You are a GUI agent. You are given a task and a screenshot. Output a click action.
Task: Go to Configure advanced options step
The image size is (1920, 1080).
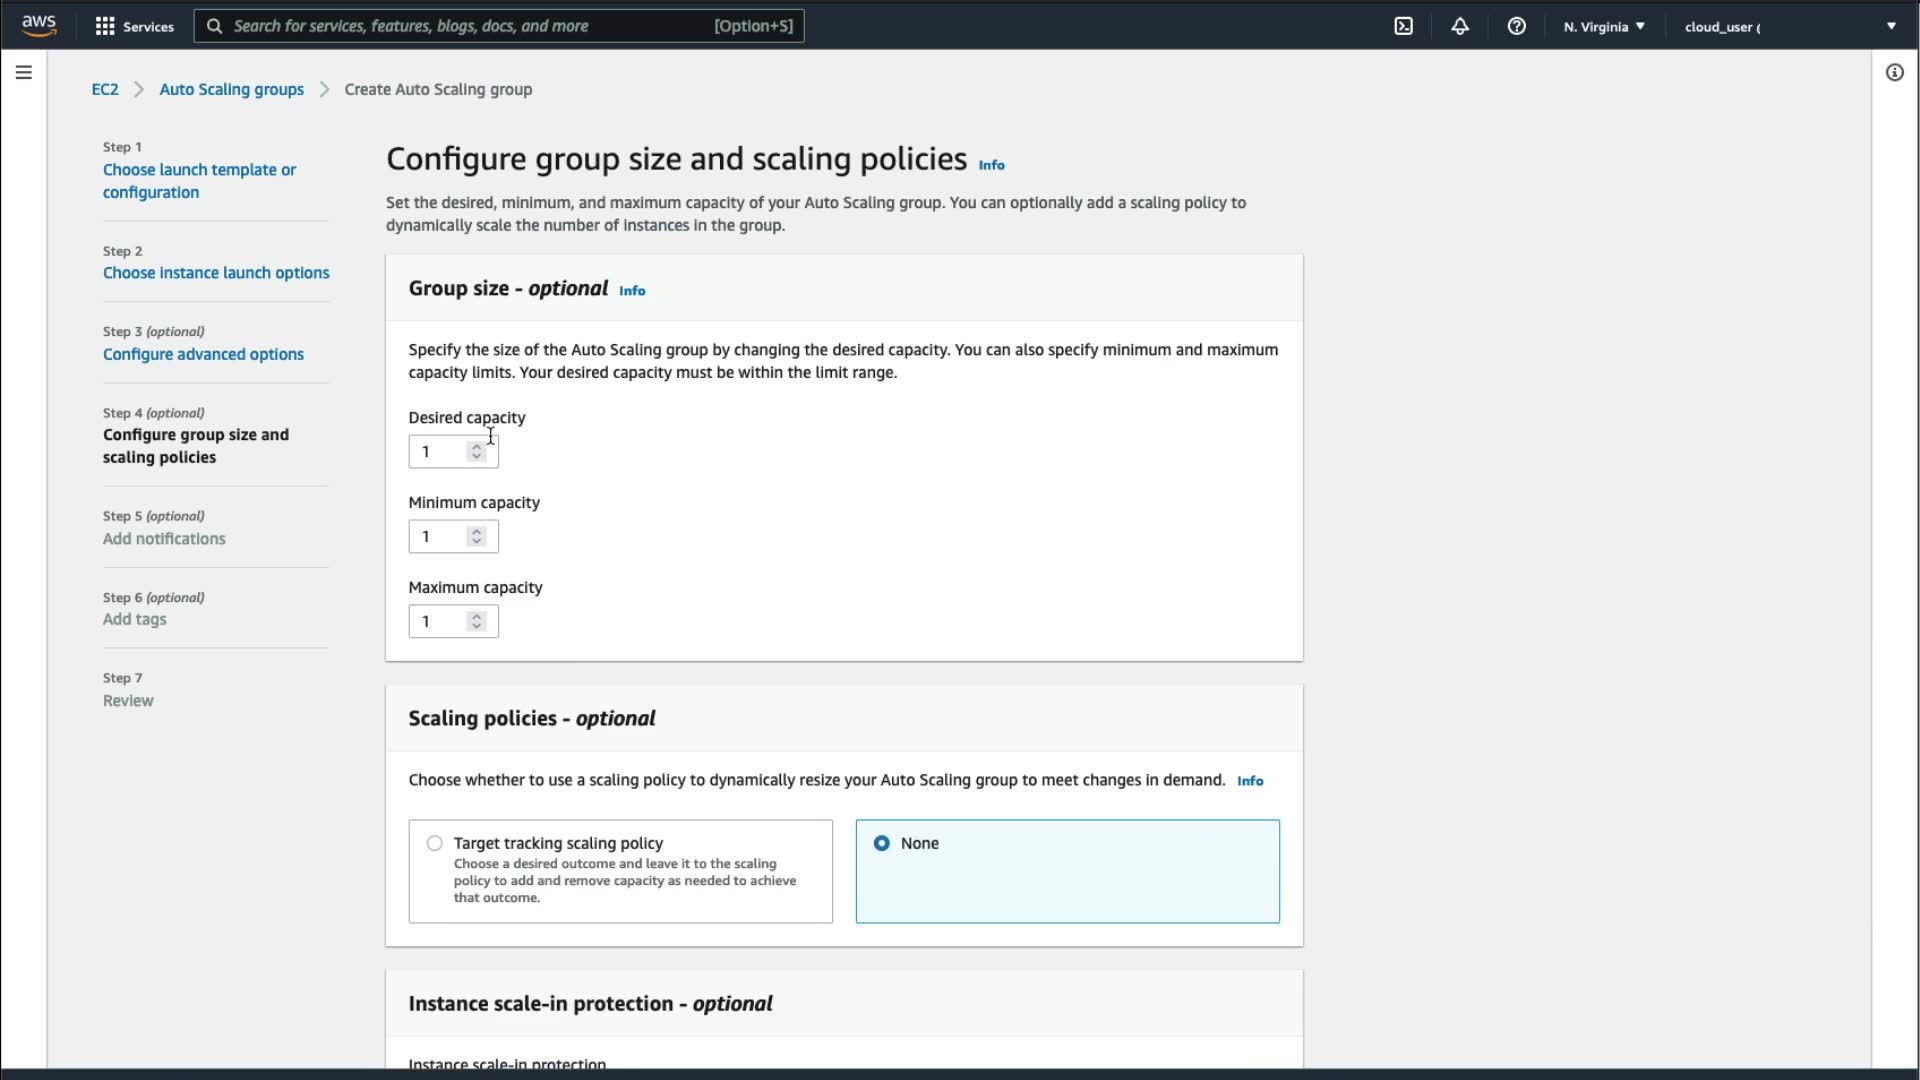point(203,354)
